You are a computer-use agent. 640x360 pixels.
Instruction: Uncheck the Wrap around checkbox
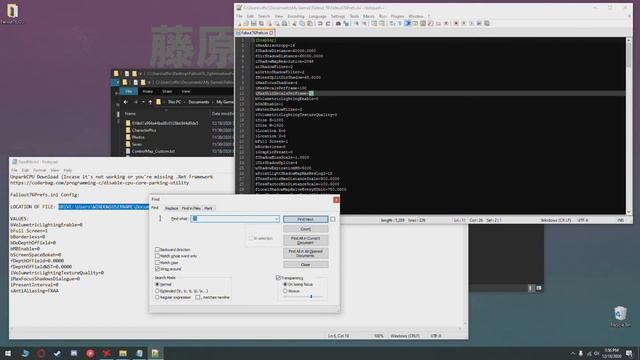pyautogui.click(x=157, y=269)
